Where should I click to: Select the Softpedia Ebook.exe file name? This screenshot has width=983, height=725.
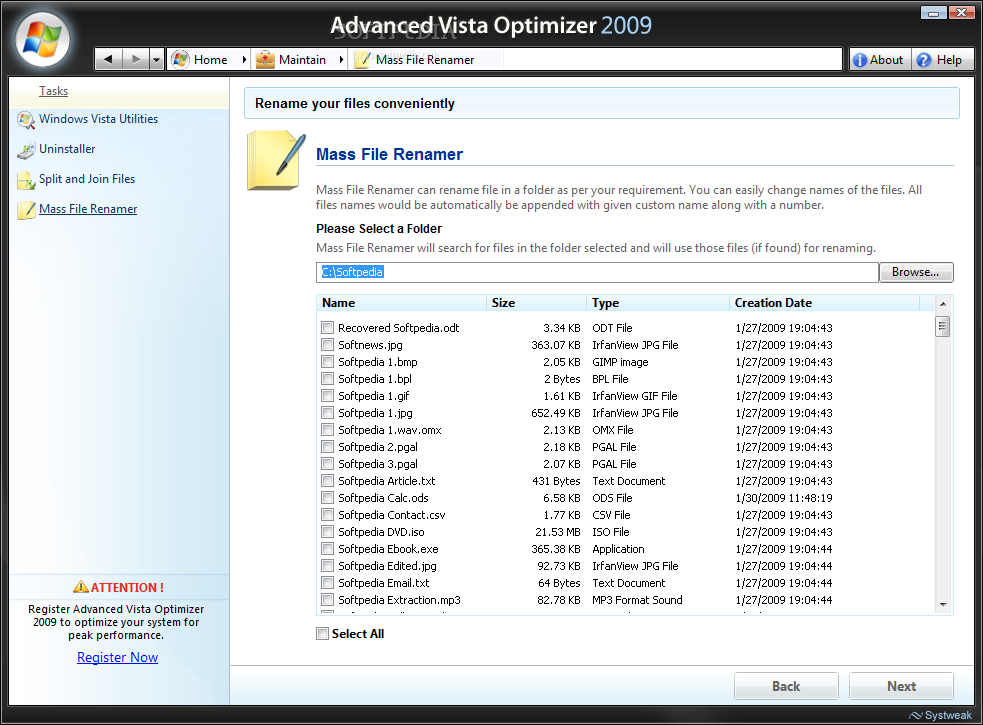click(388, 548)
